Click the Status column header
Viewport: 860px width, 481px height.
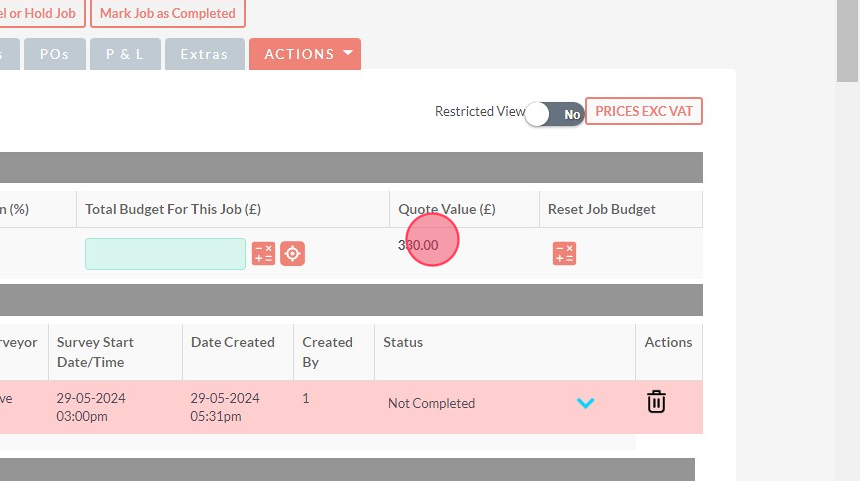(403, 342)
